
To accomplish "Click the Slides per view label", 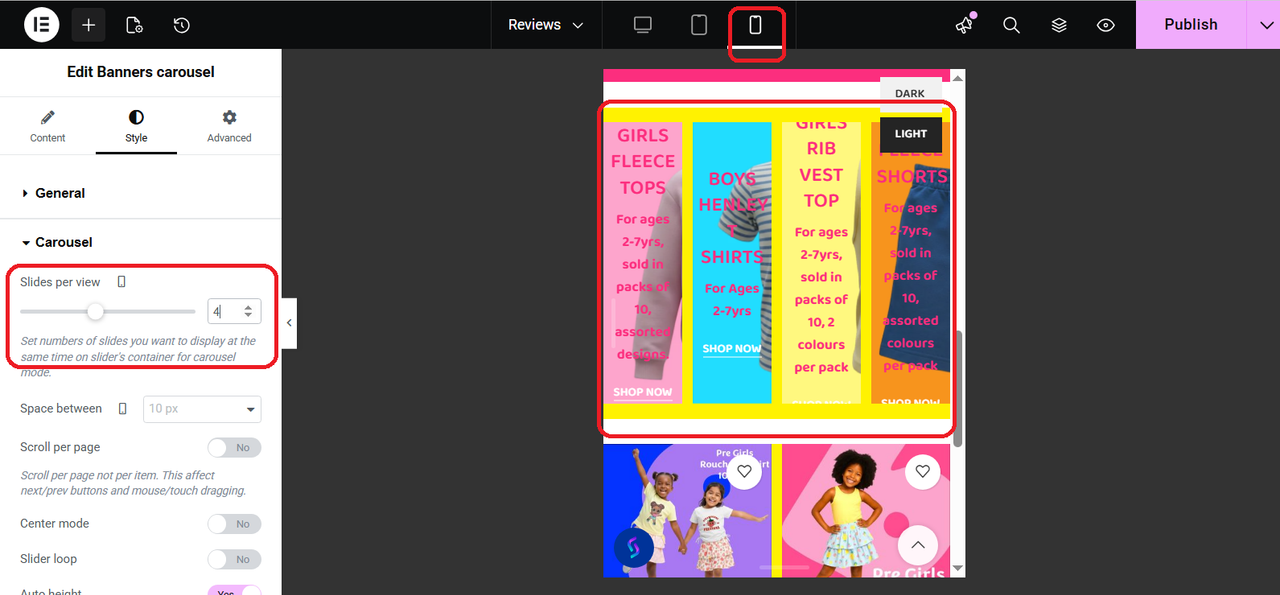I will (x=60, y=282).
